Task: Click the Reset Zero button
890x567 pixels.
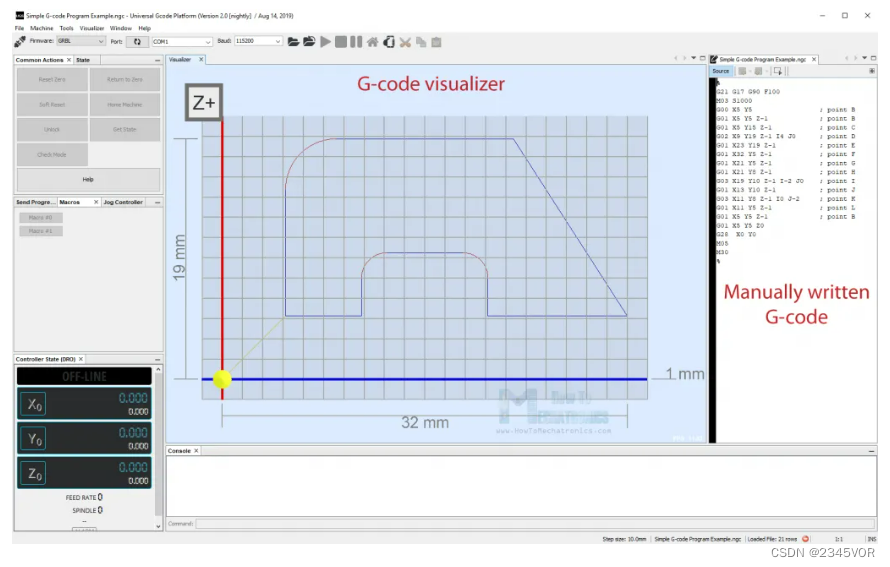Action: point(52,79)
